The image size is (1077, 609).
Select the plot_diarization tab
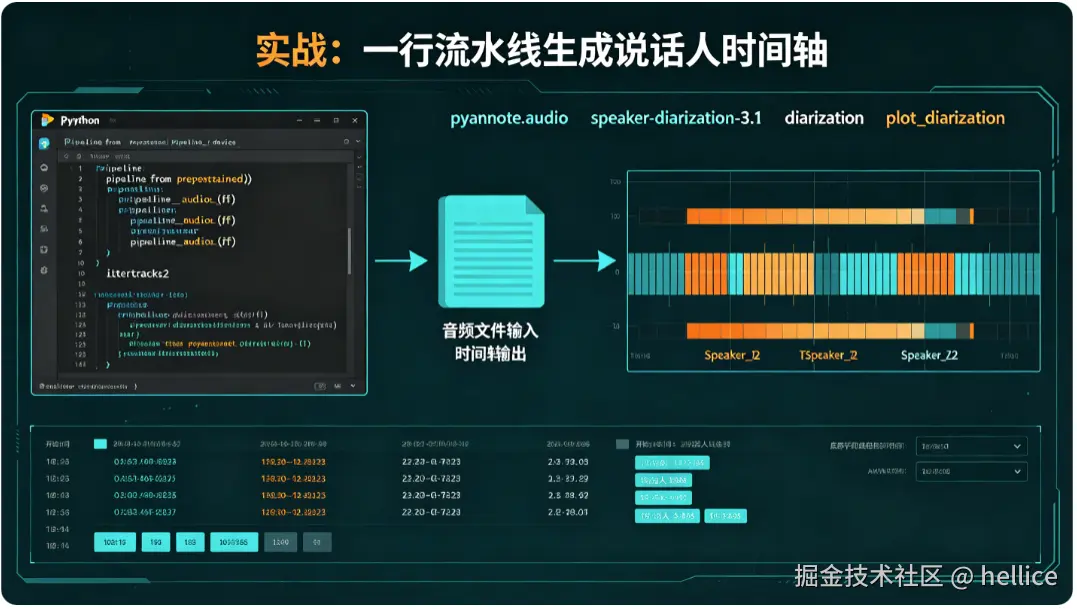pos(945,118)
